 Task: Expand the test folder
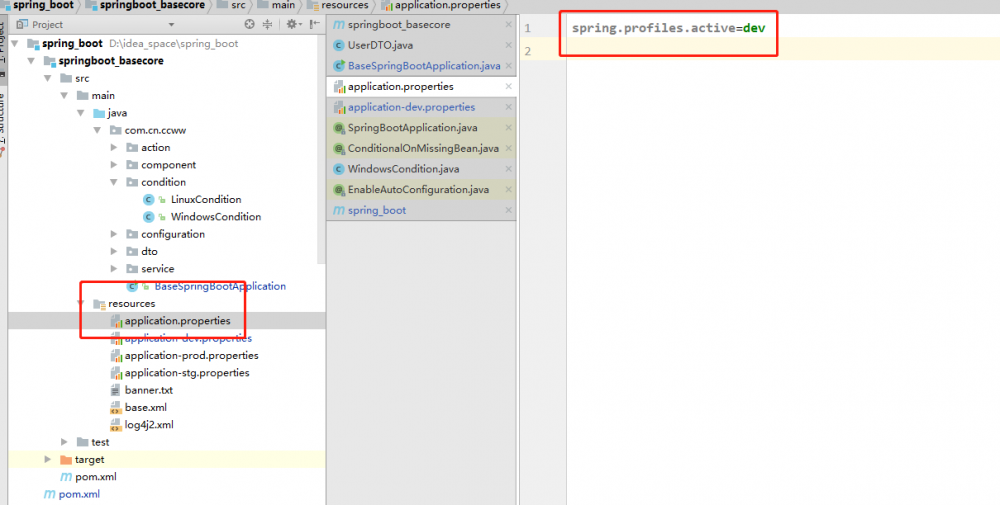[64, 442]
